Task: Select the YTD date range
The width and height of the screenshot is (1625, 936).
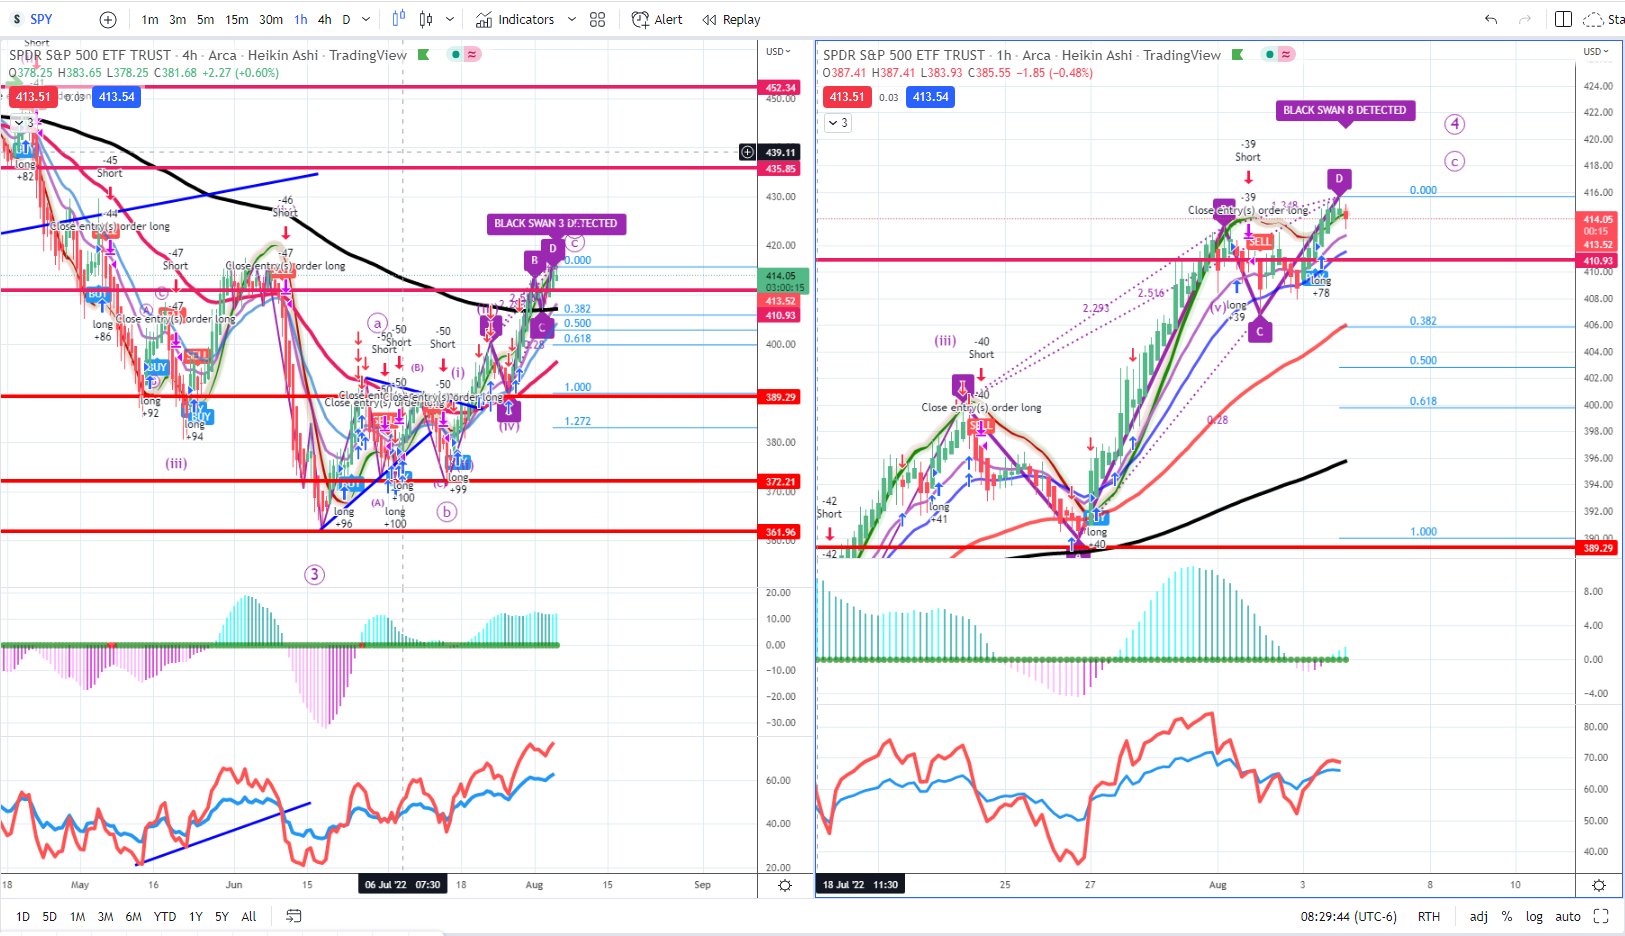Action: click(x=165, y=916)
